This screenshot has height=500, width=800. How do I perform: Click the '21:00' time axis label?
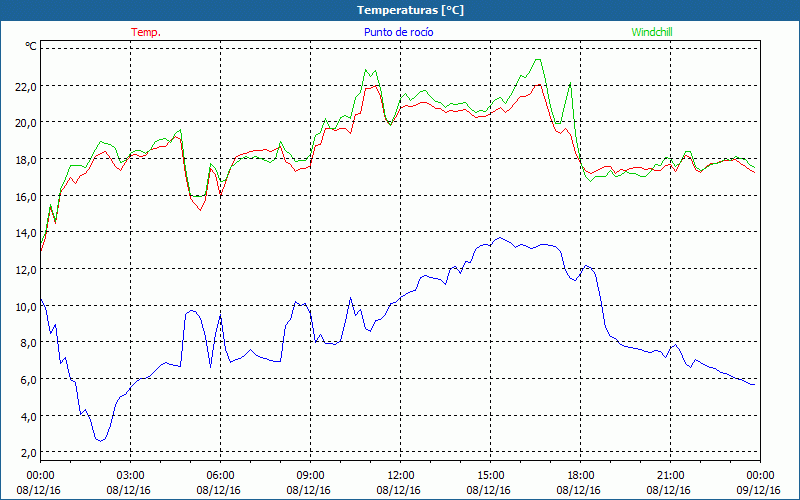point(670,476)
